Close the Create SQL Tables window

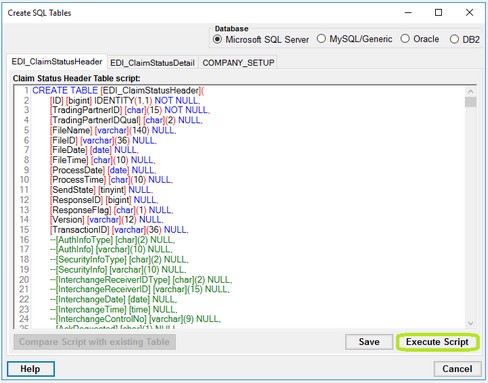point(469,13)
